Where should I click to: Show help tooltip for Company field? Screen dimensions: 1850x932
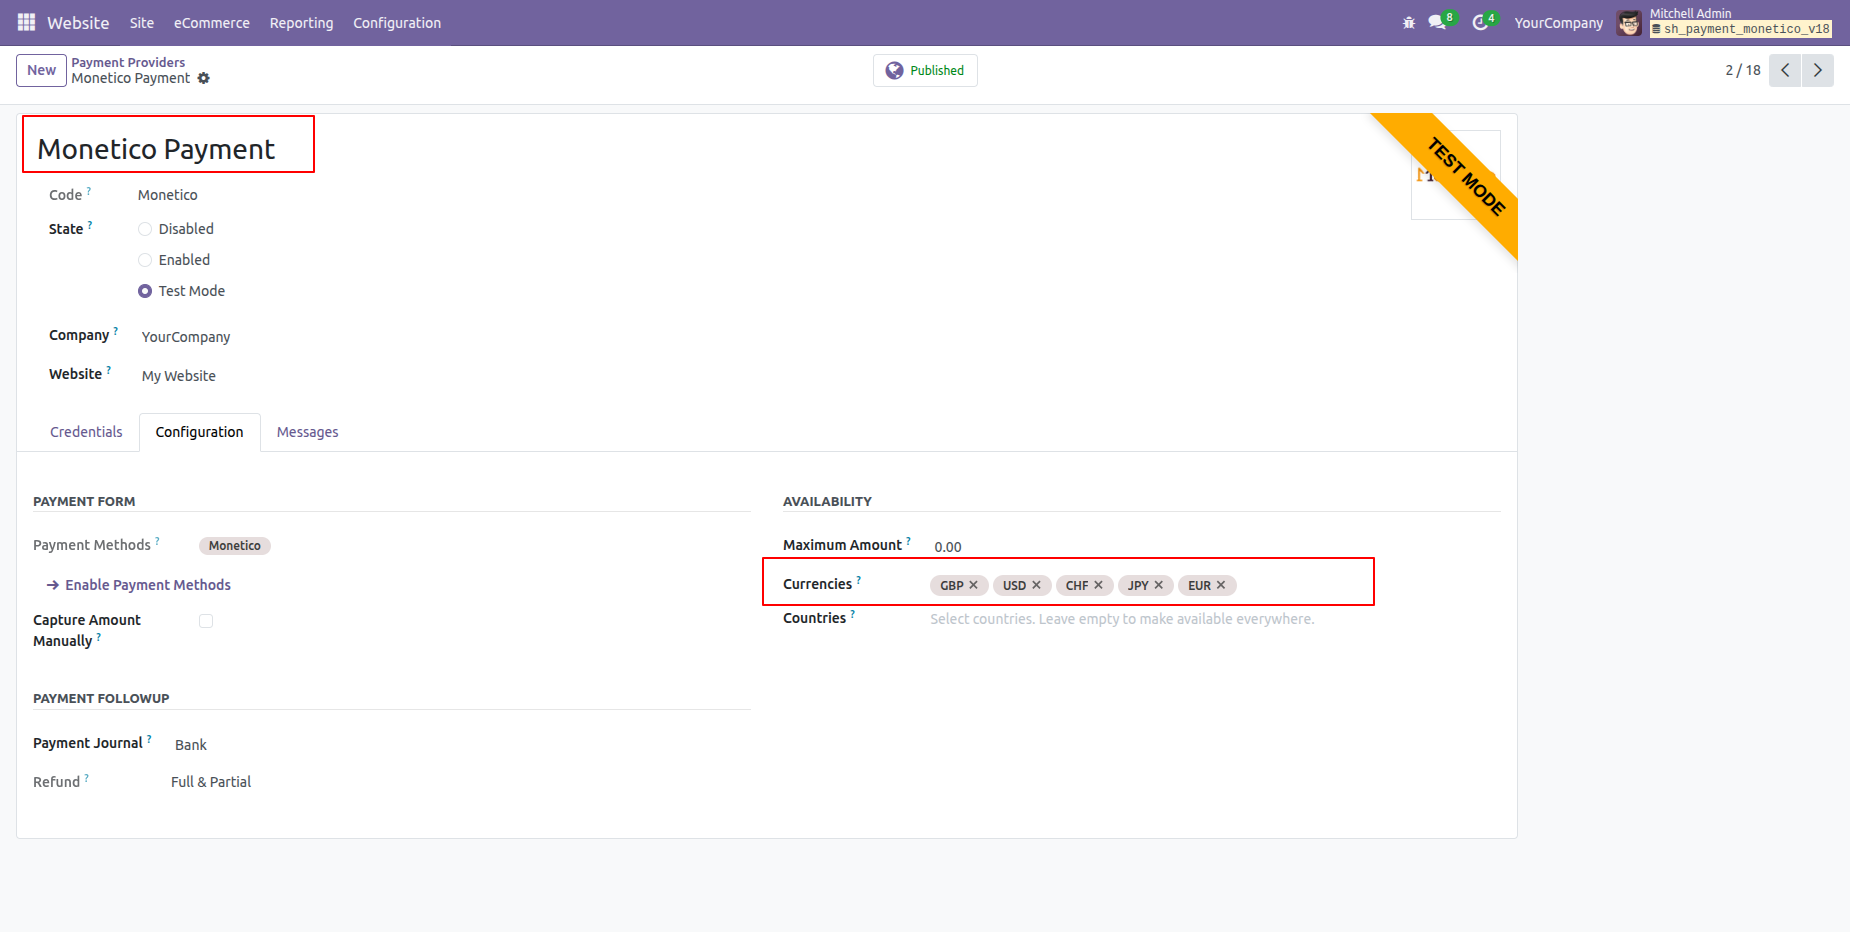tap(116, 330)
